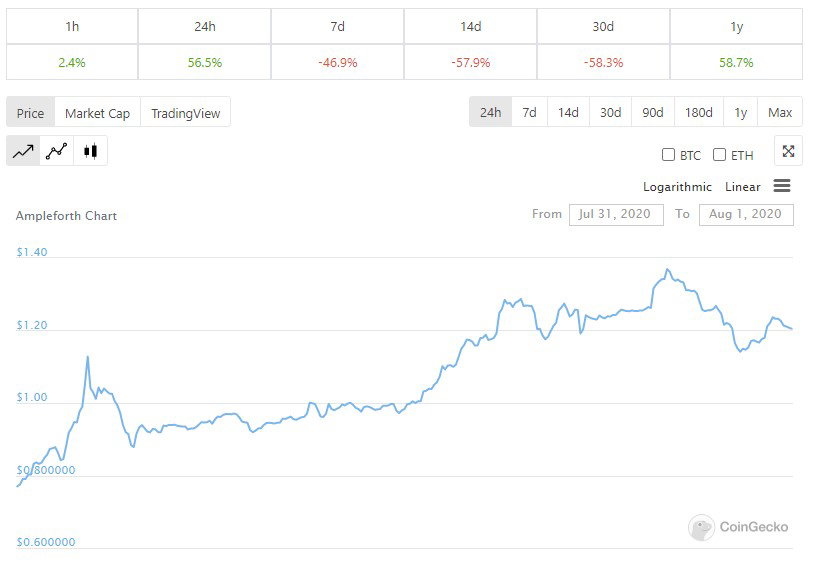813x566 pixels.
Task: Click the $0.600000 axis label
Action: point(46,542)
